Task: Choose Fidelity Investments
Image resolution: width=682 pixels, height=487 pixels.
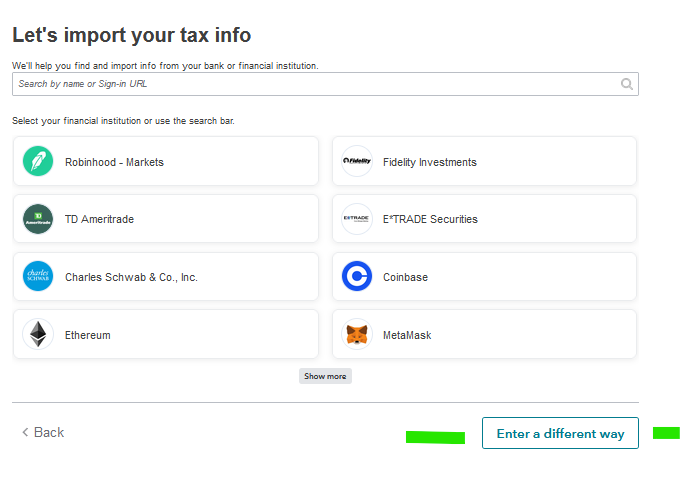Action: [x=485, y=161]
